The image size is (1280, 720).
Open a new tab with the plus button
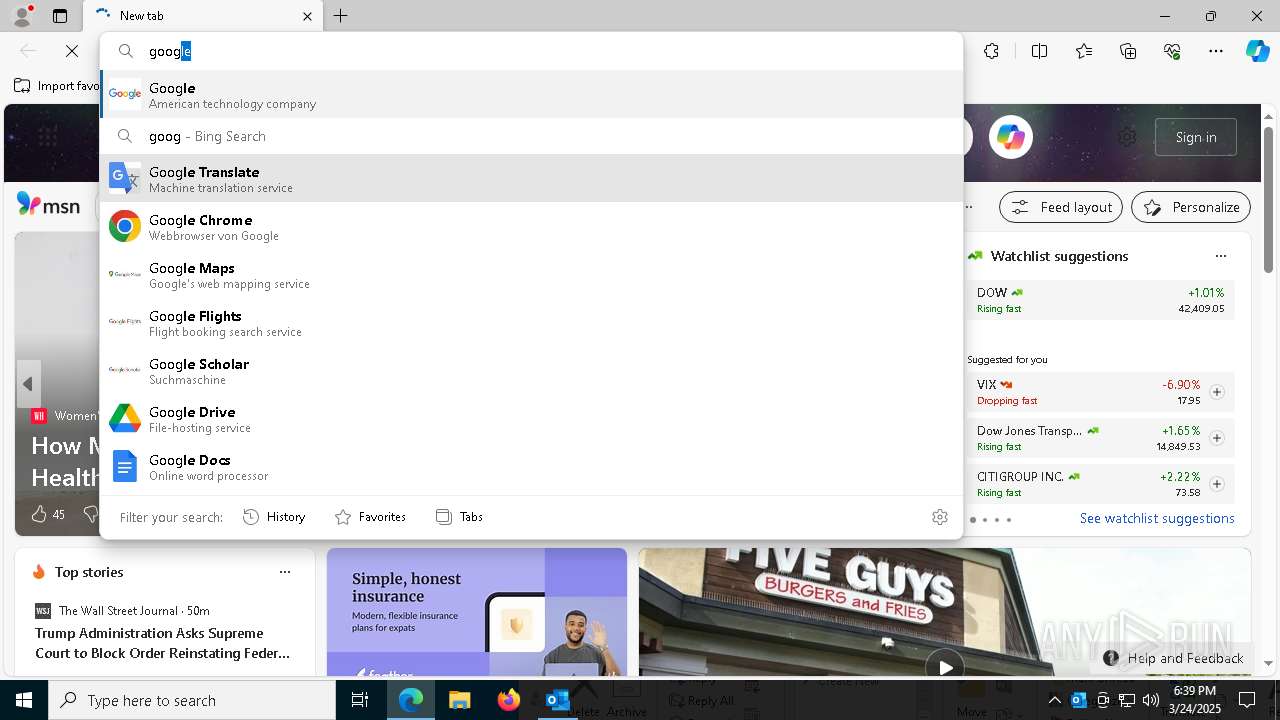click(x=341, y=16)
